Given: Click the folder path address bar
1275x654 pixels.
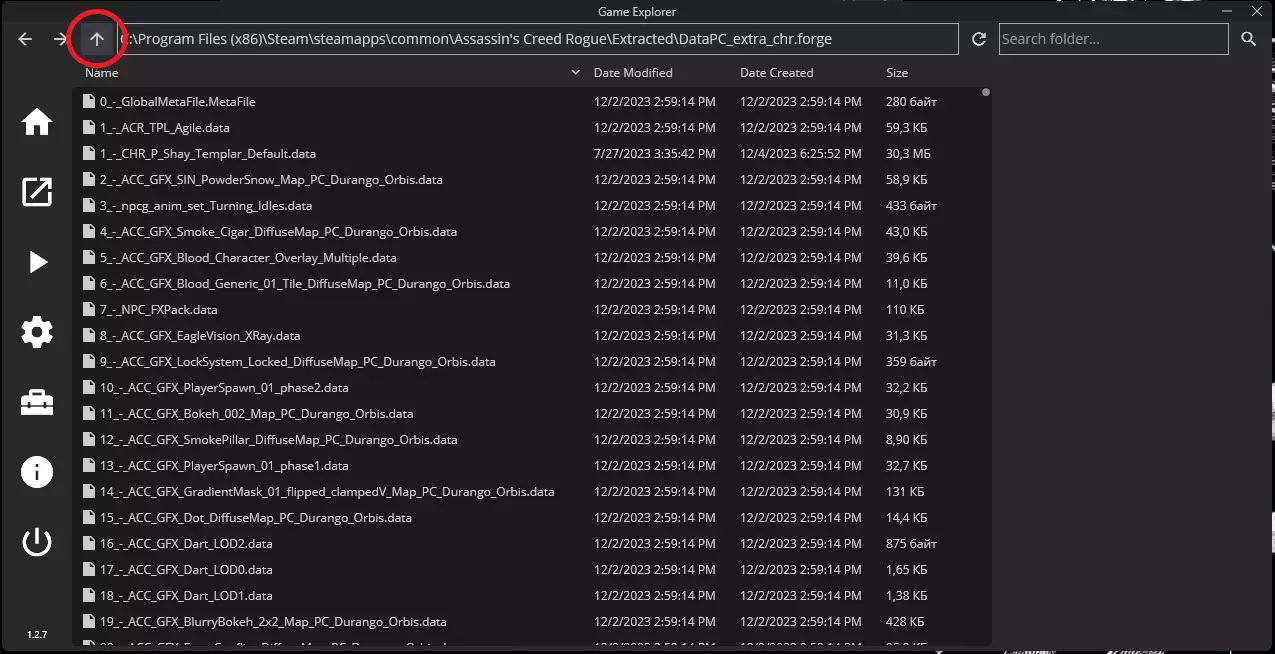Looking at the screenshot, I should tap(538, 39).
